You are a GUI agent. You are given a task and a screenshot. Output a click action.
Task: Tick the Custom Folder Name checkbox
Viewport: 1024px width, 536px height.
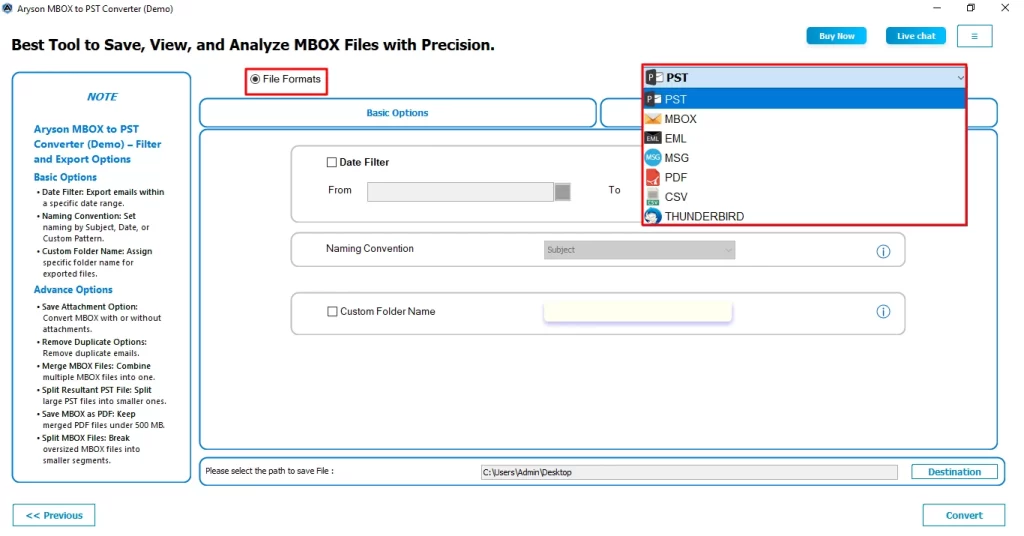332,311
